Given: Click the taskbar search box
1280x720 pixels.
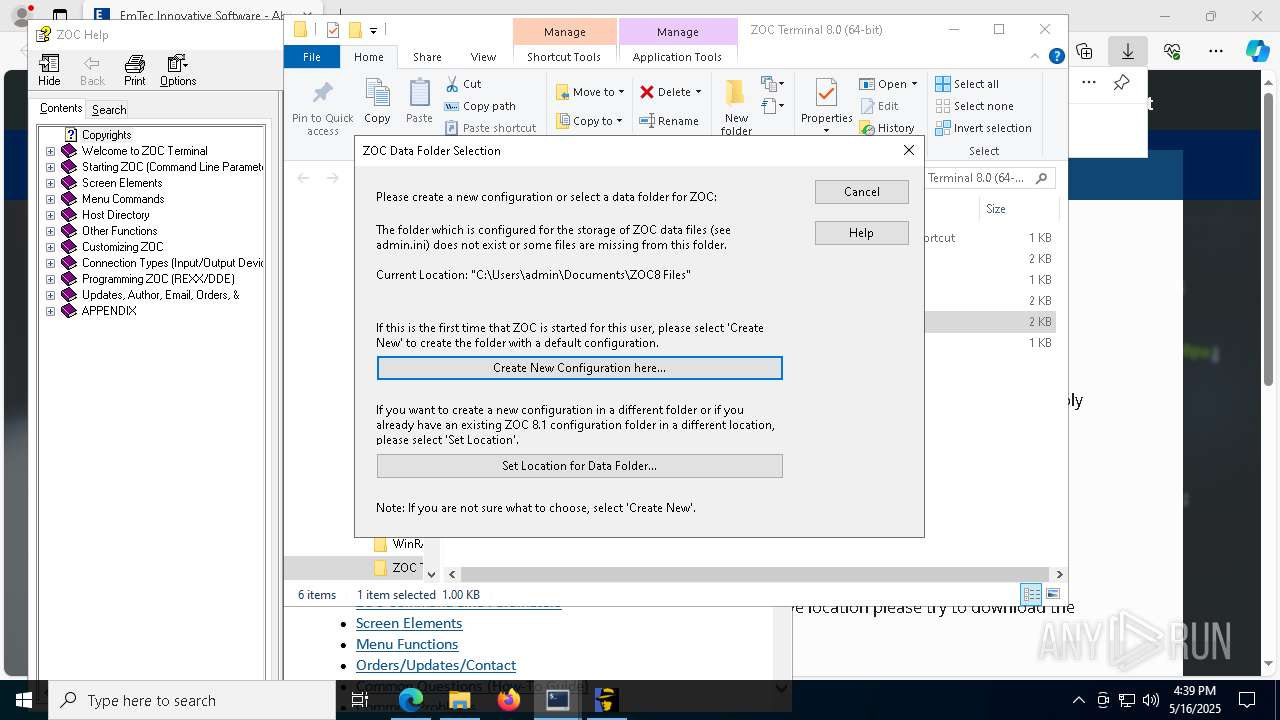Looking at the screenshot, I should pyautogui.click(x=191, y=700).
